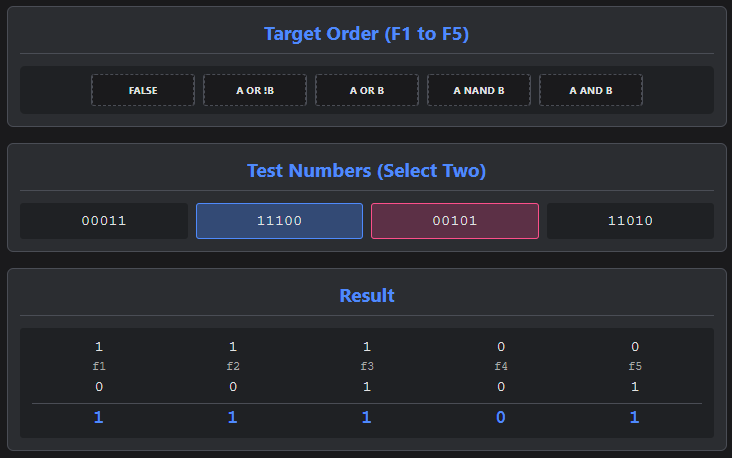
Task: Click the blue f1 output value 1
Action: (x=99, y=417)
